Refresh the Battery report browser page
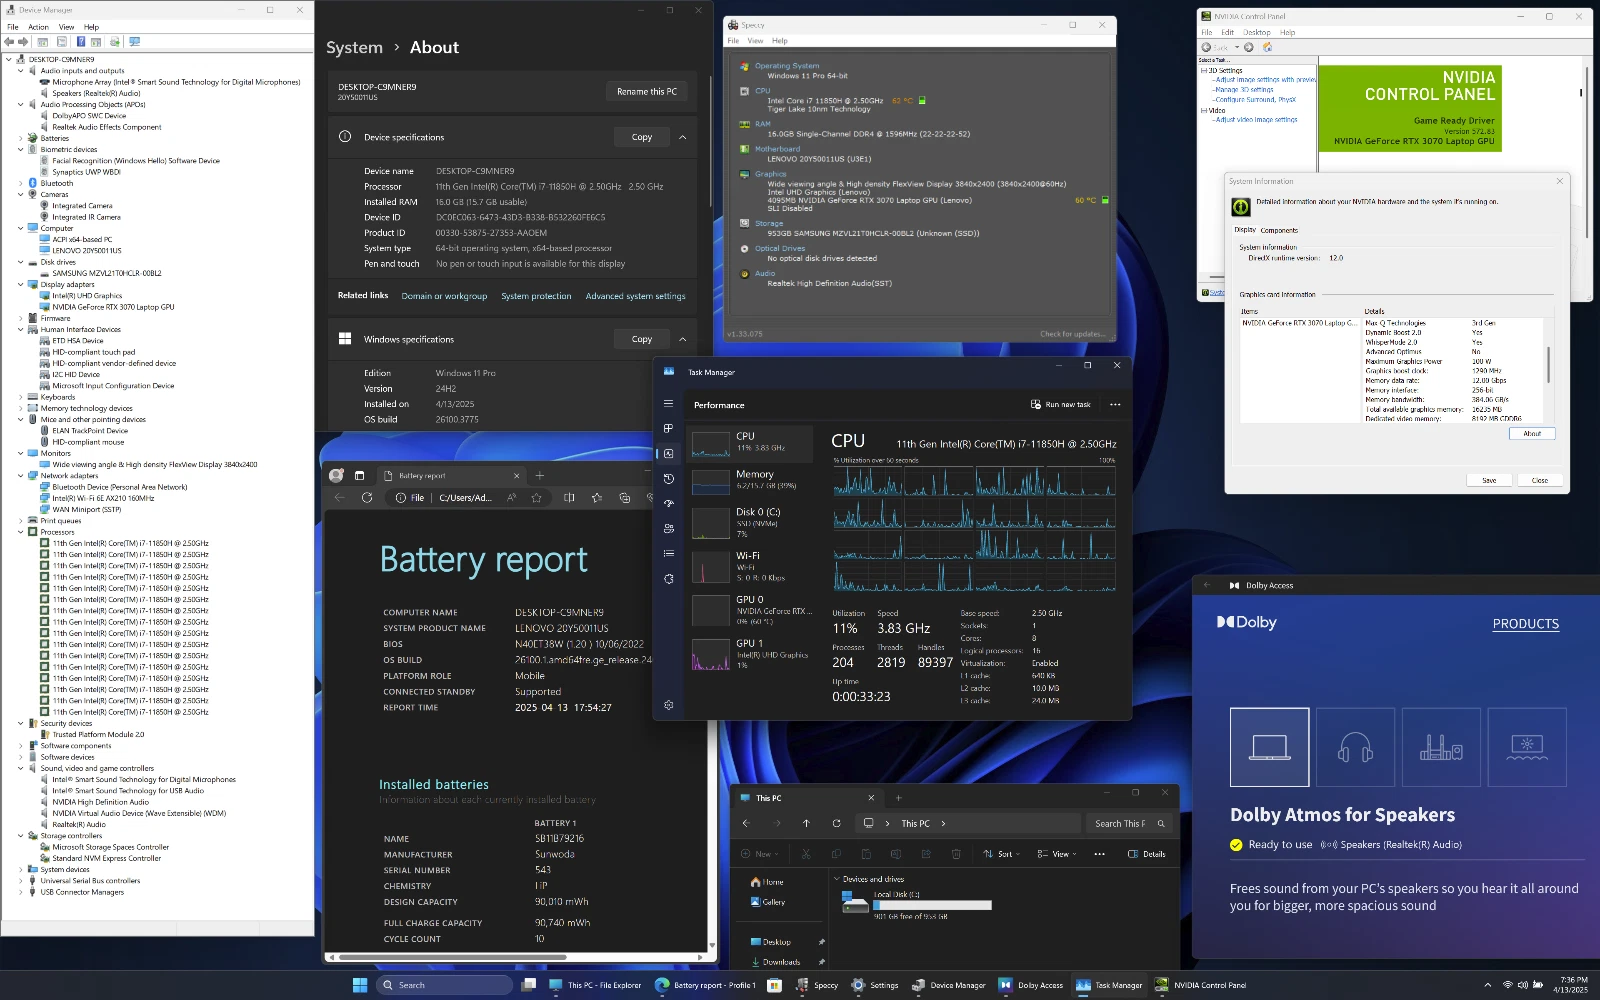 point(367,498)
